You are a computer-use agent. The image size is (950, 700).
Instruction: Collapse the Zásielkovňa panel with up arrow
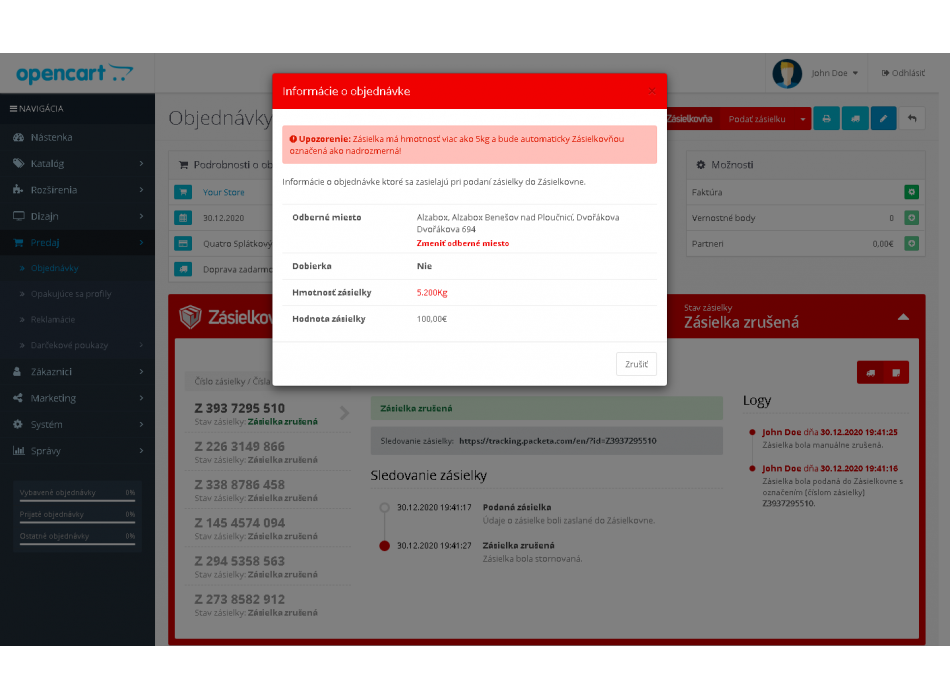[903, 317]
